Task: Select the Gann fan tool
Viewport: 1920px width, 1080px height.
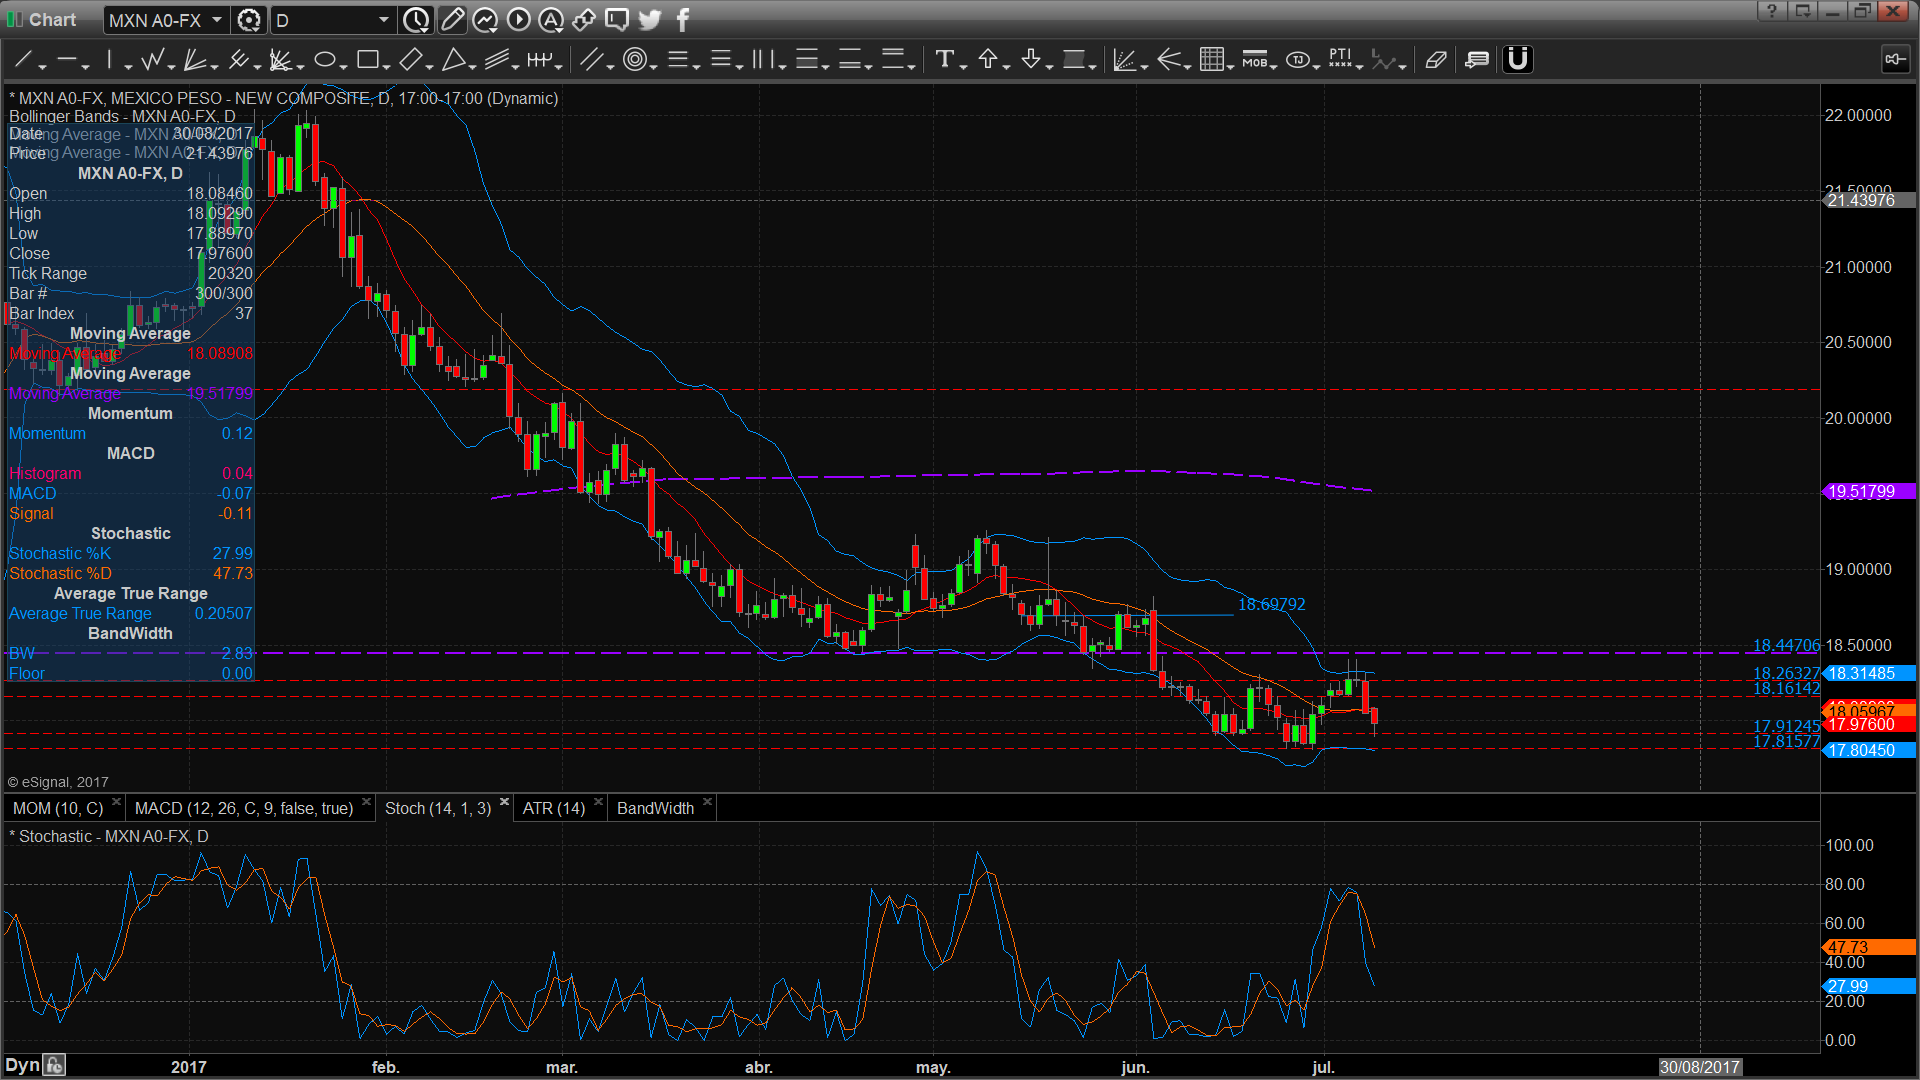Action: click(x=195, y=60)
